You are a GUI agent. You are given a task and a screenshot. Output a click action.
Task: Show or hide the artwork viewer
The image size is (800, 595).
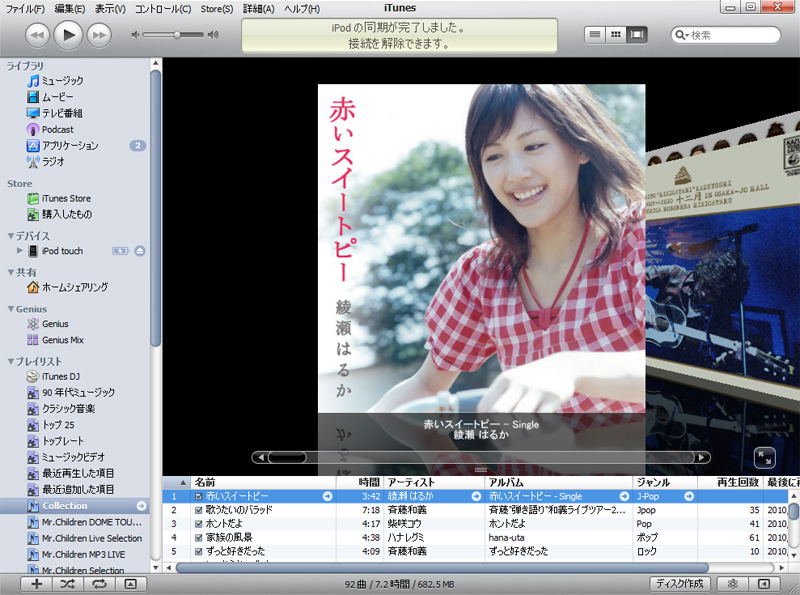(131, 584)
